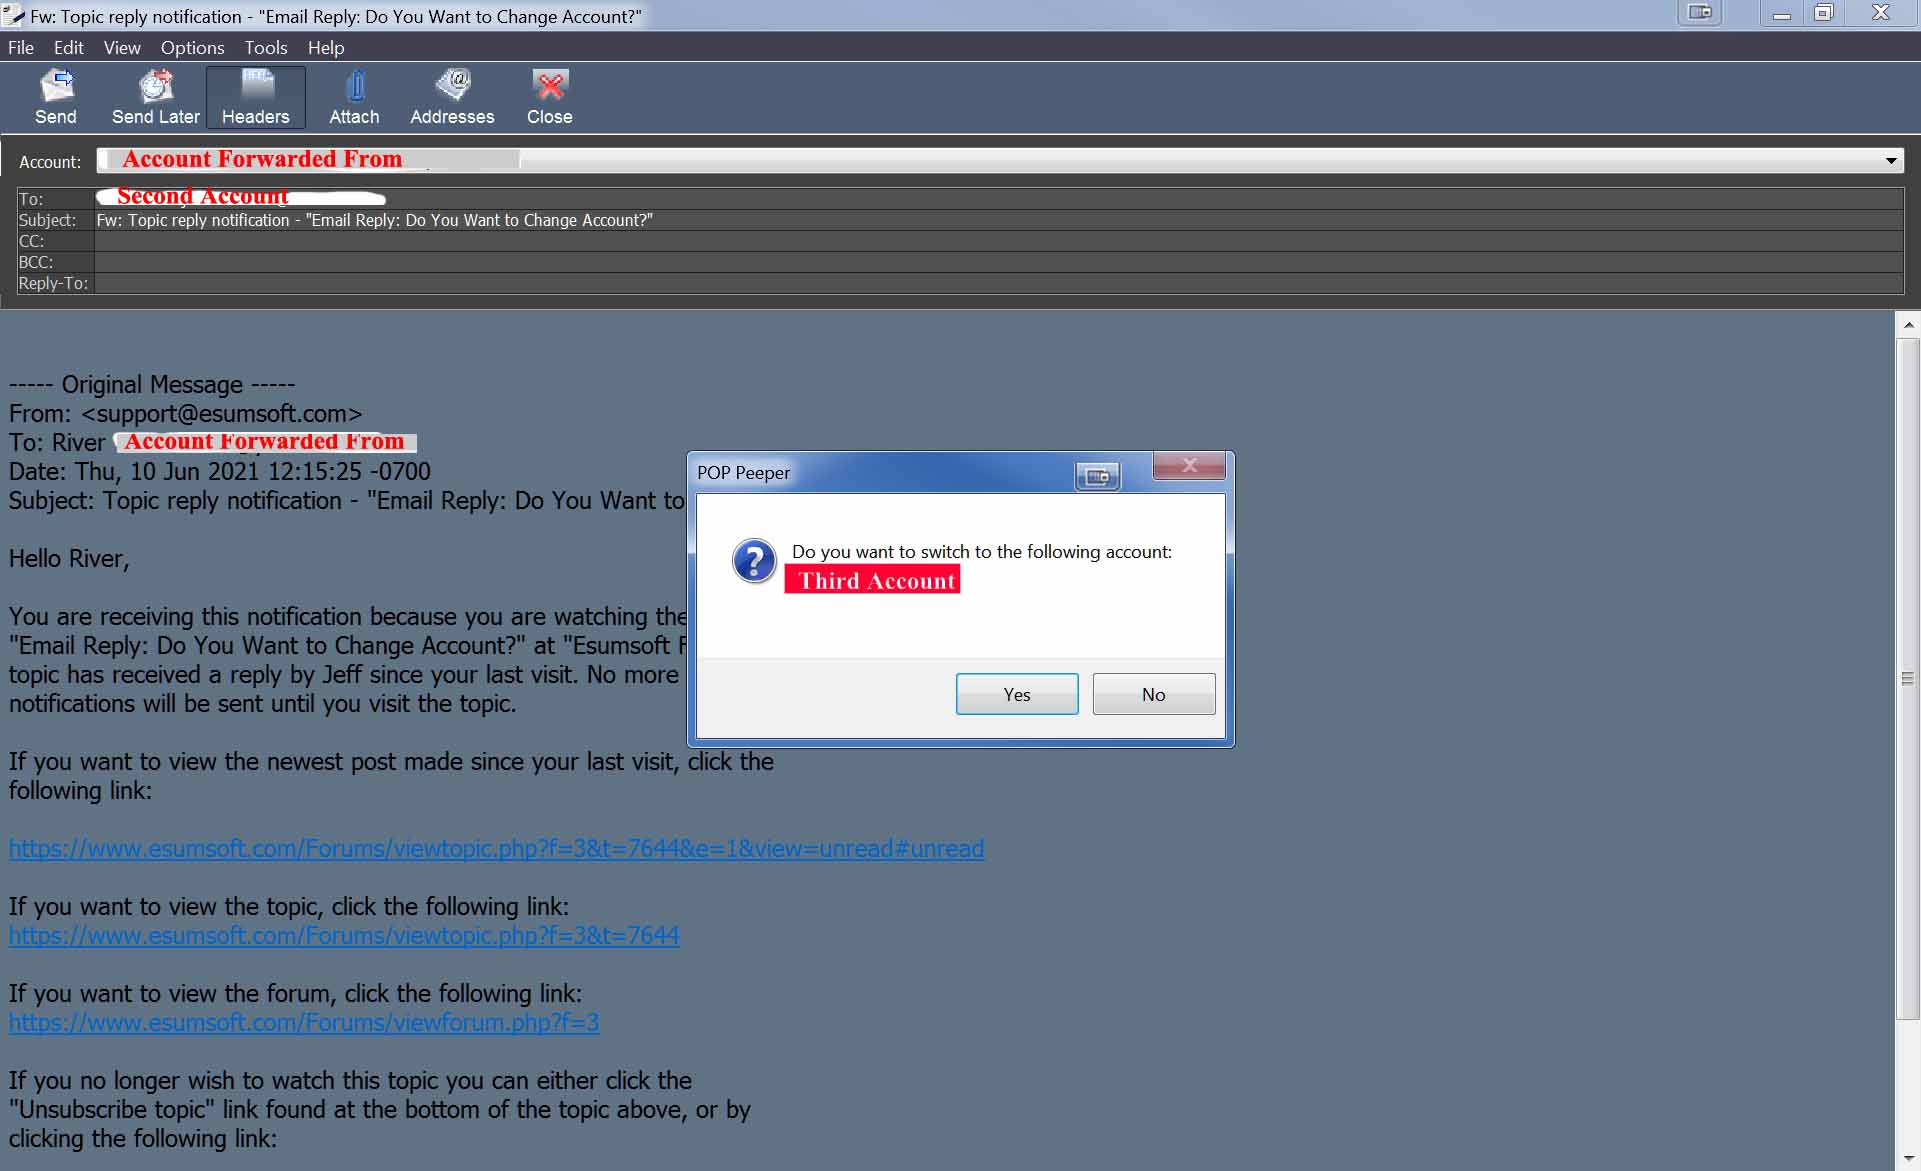Open the viewforum.php?f=3 link

click(304, 1022)
